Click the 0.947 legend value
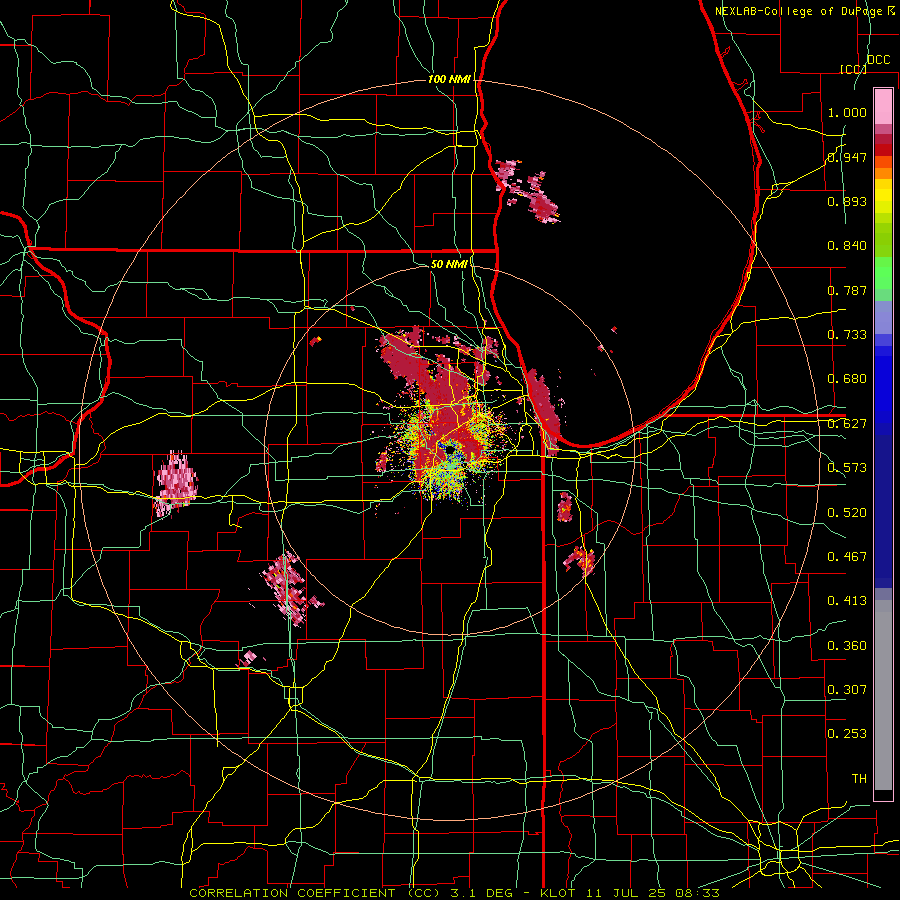The image size is (900, 900). pos(847,157)
